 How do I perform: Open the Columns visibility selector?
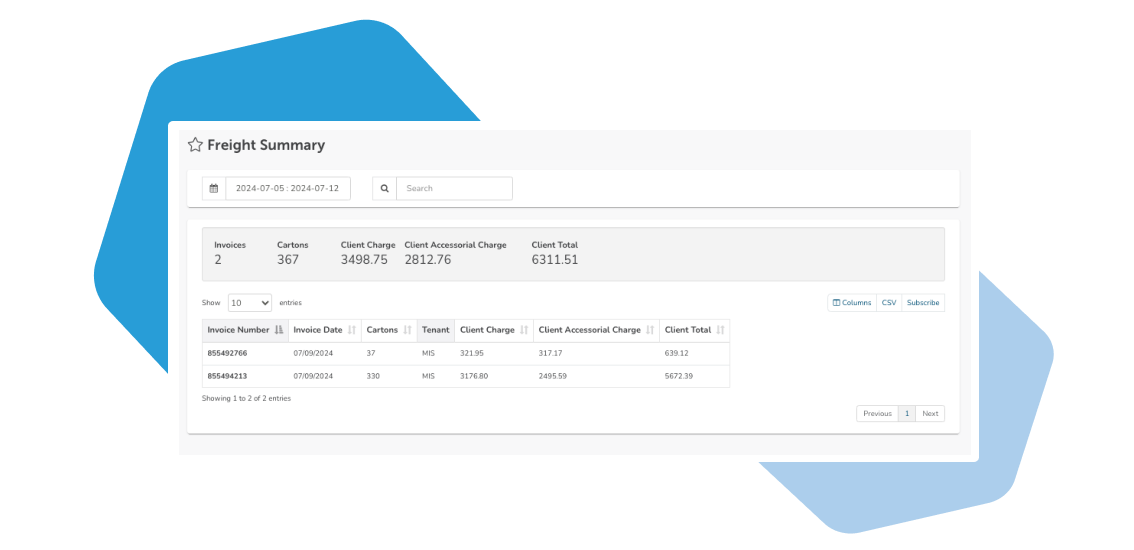point(852,302)
